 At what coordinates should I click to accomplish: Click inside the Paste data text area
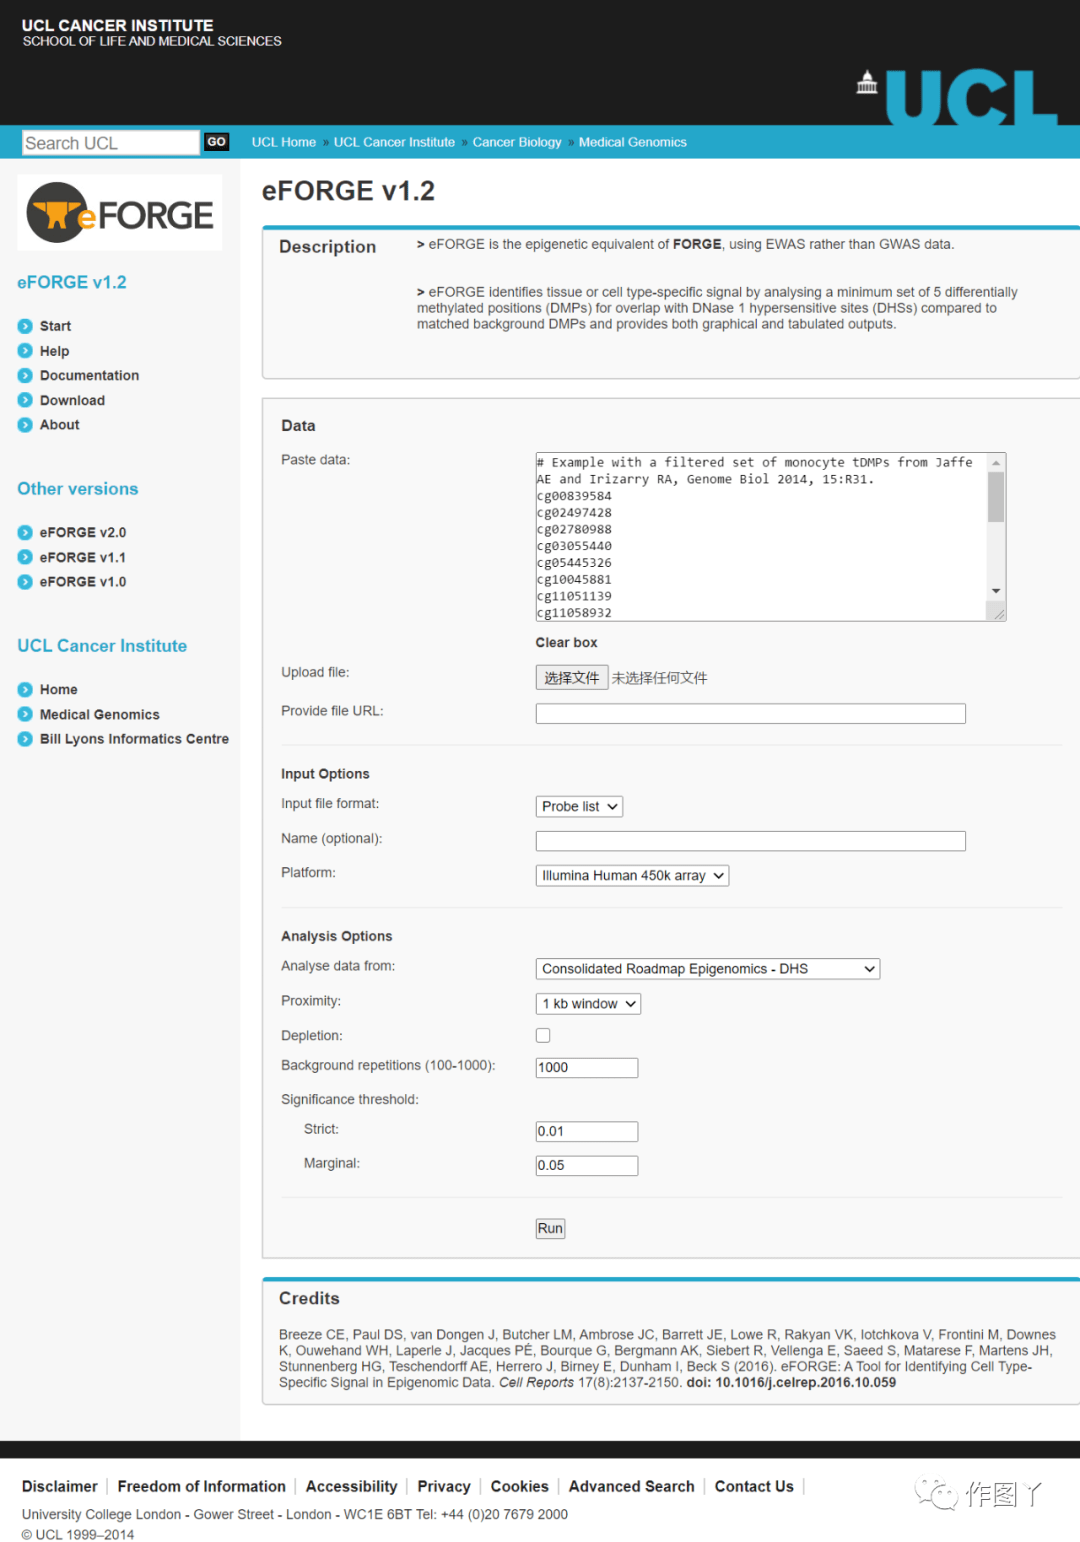(761, 537)
